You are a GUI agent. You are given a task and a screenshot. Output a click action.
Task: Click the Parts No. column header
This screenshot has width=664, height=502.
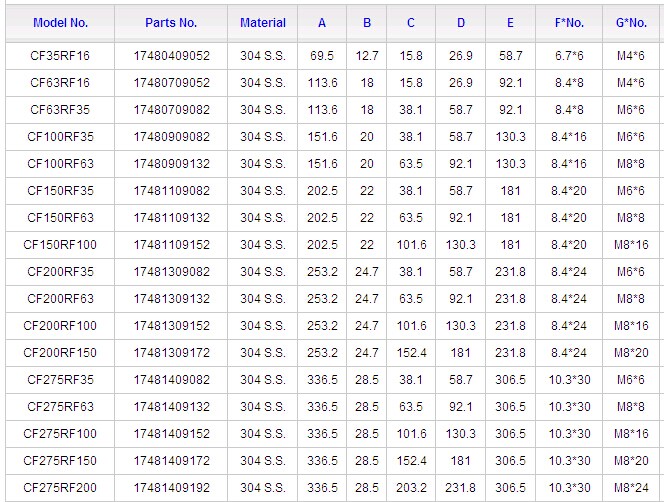pyautogui.click(x=171, y=22)
